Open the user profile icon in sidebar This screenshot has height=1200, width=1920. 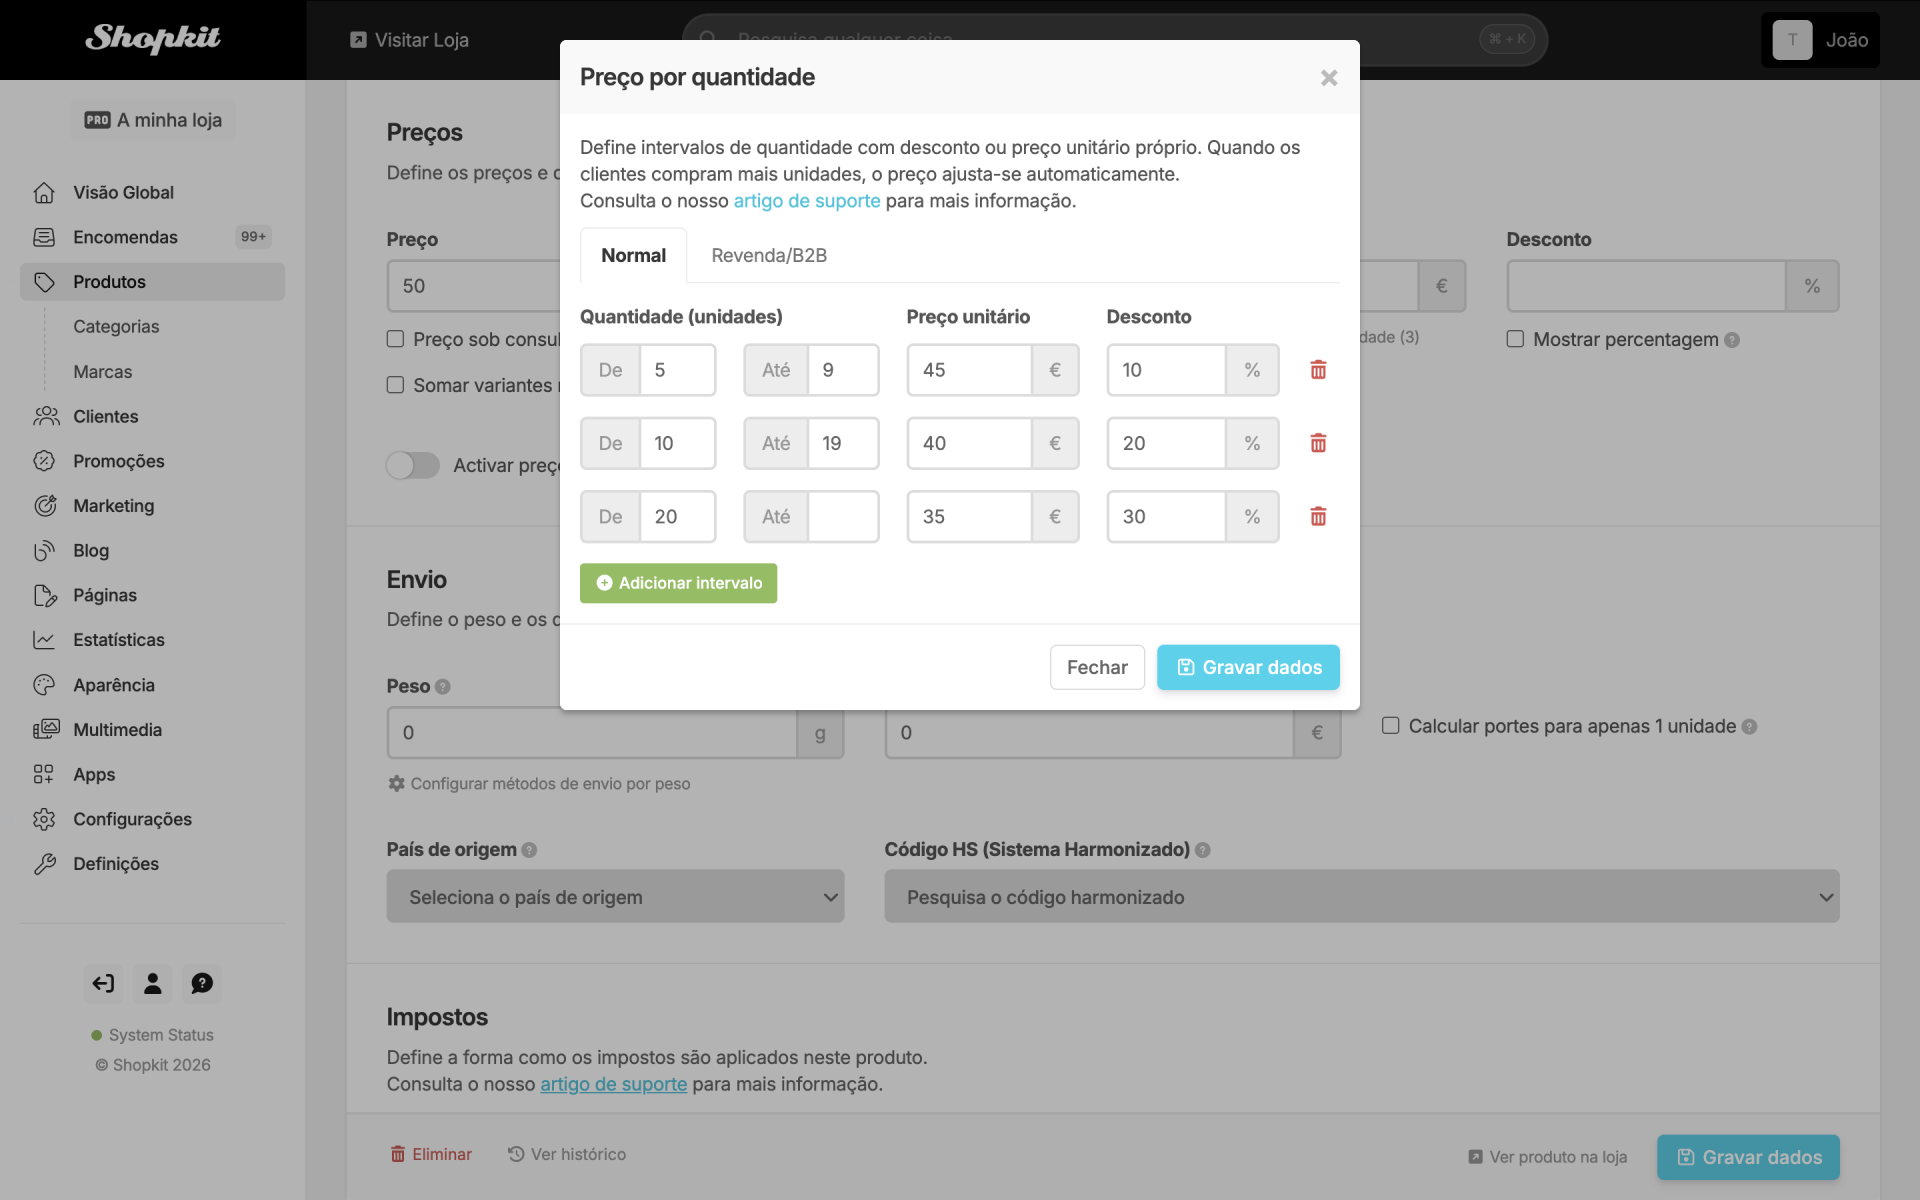tap(153, 984)
